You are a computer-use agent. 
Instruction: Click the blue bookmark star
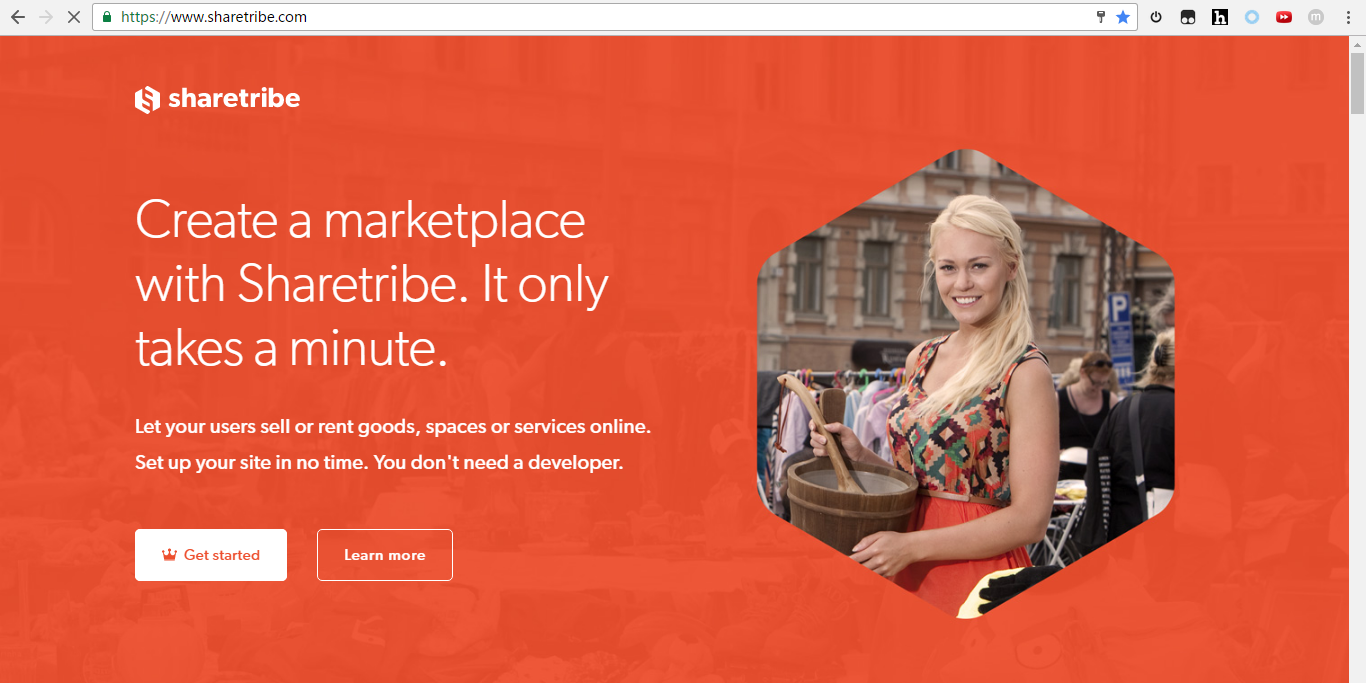tap(1123, 17)
